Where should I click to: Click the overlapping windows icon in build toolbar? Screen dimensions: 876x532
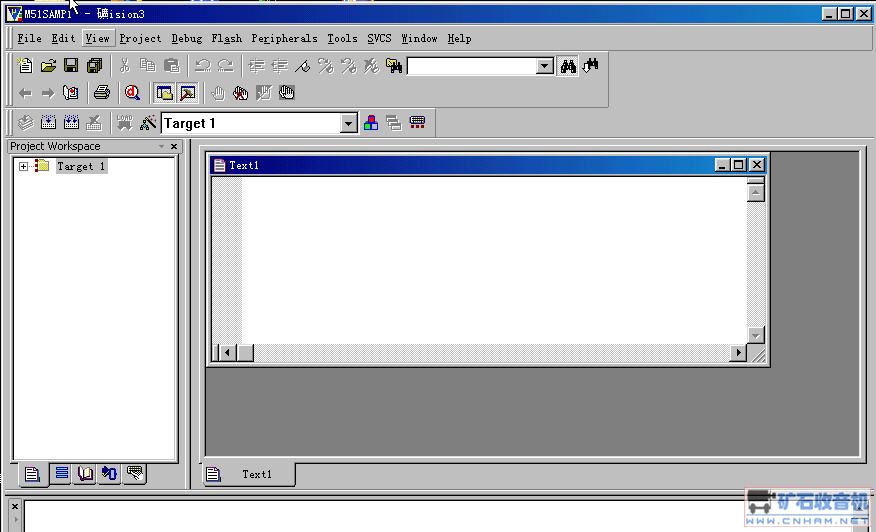(x=394, y=122)
